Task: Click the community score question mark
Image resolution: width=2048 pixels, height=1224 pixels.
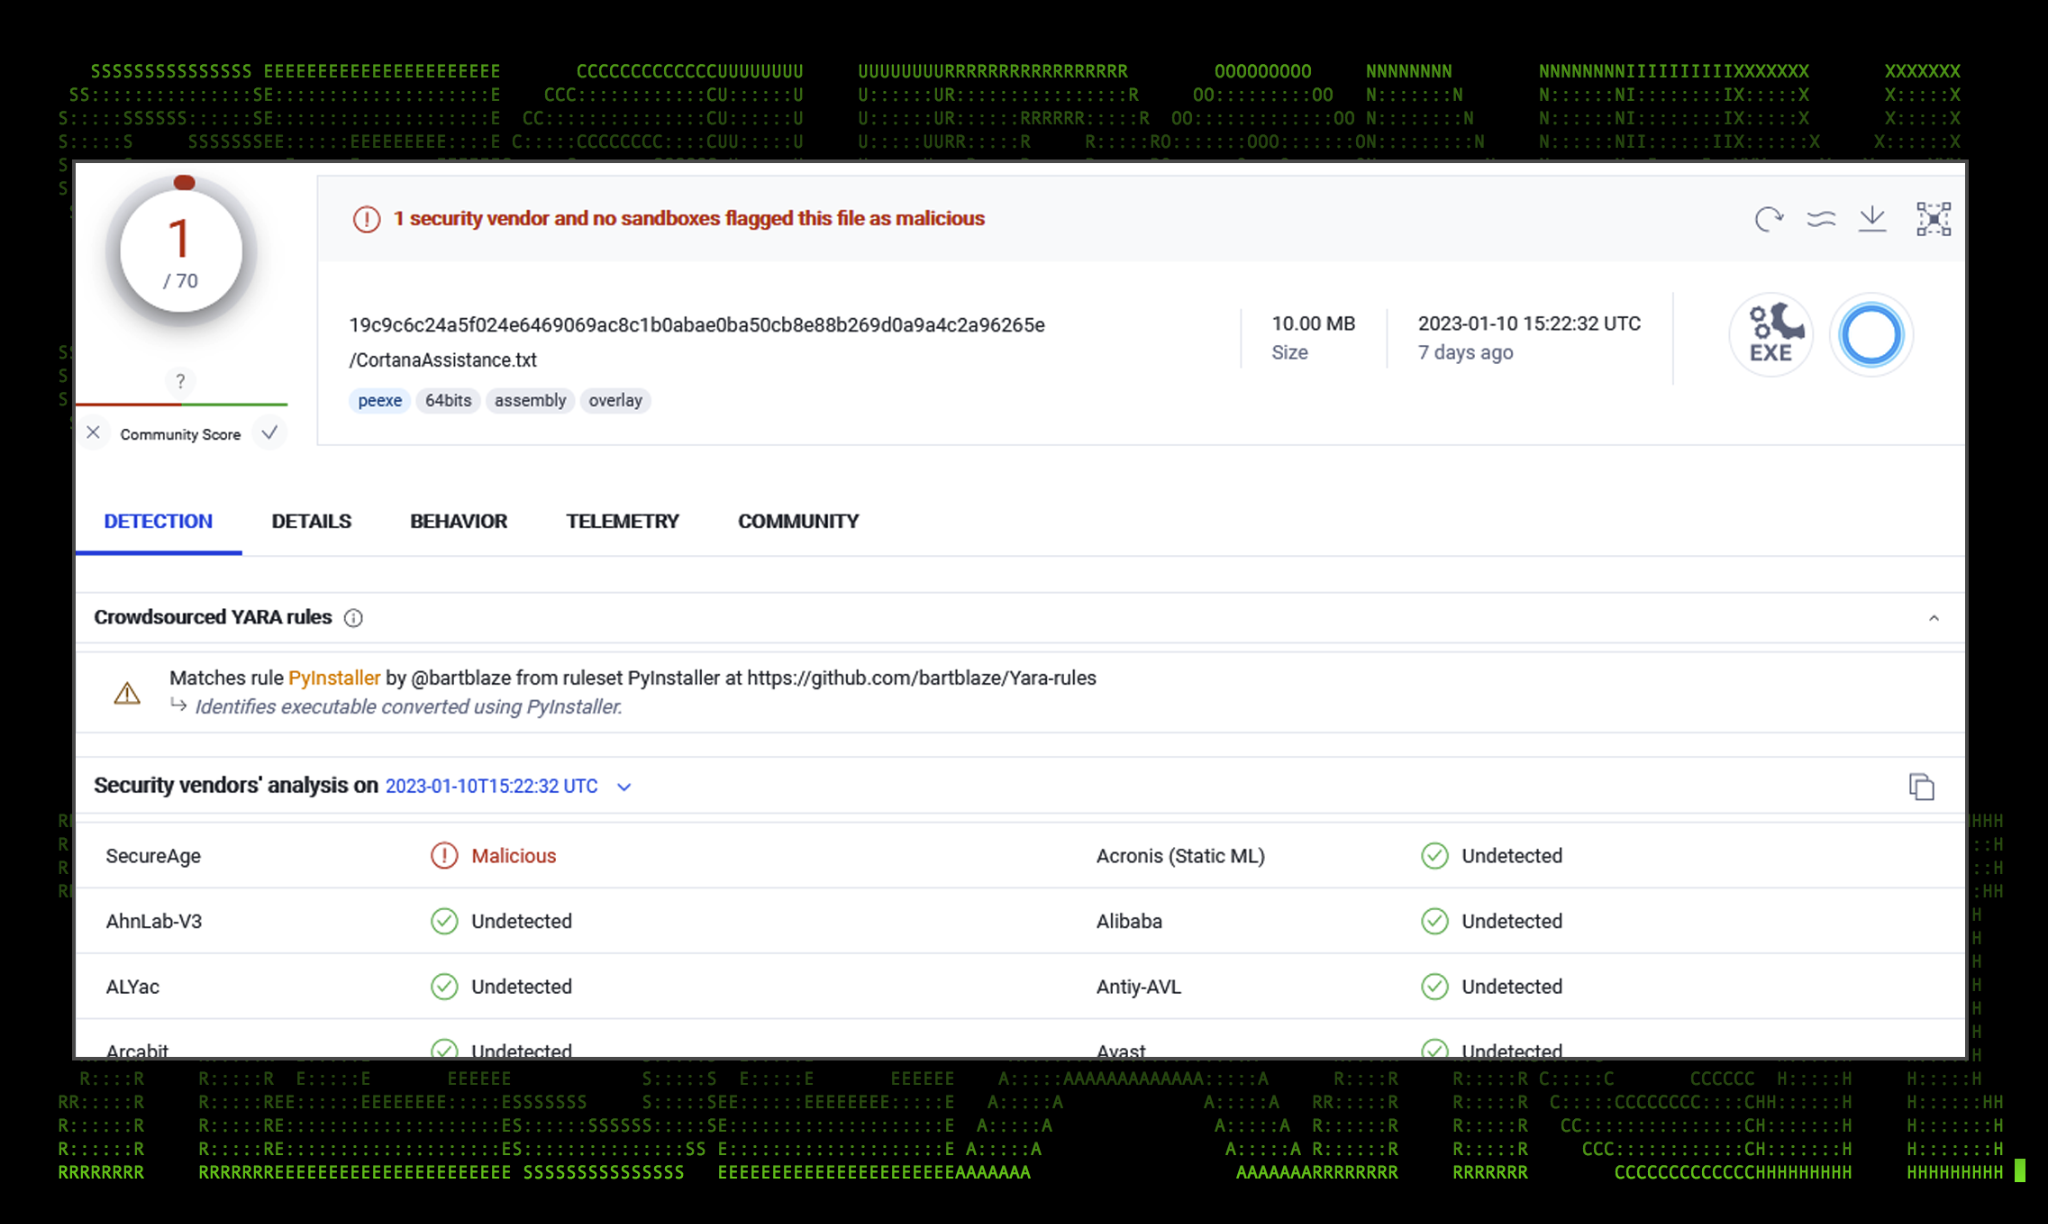Action: pos(180,381)
